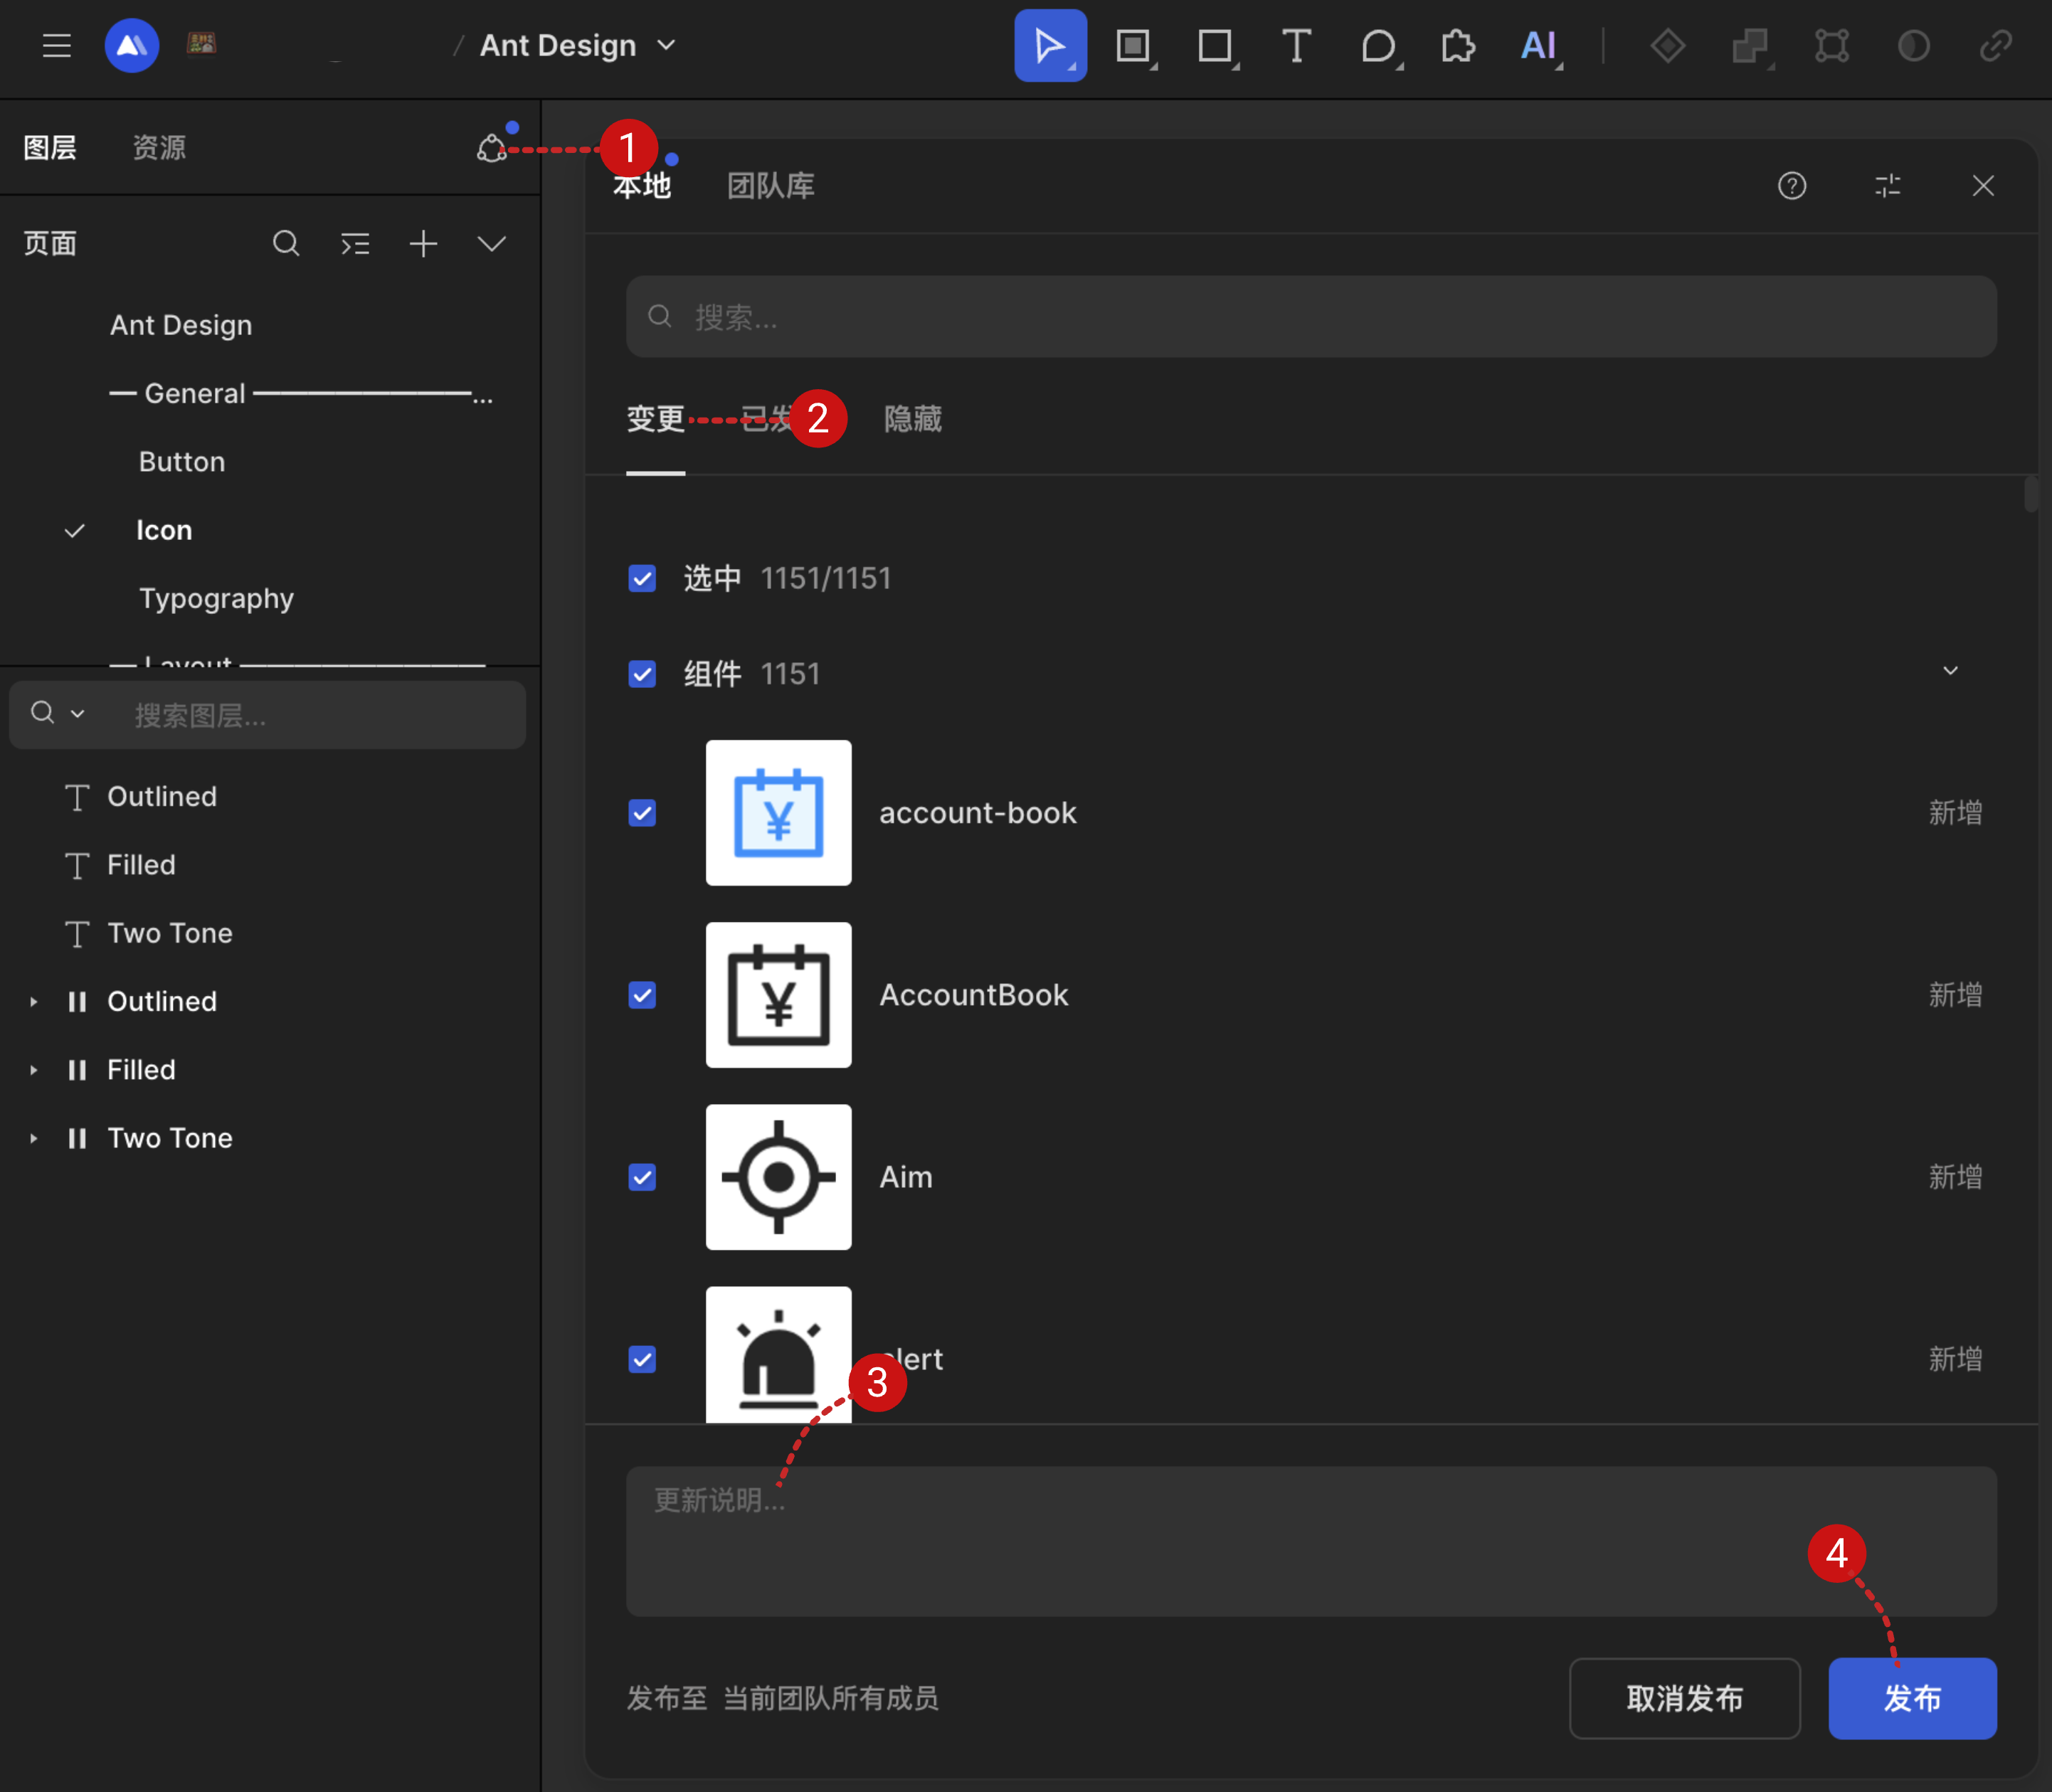The image size is (2052, 1792).
Task: Click the account-book icon thumbnail
Action: coord(778,813)
